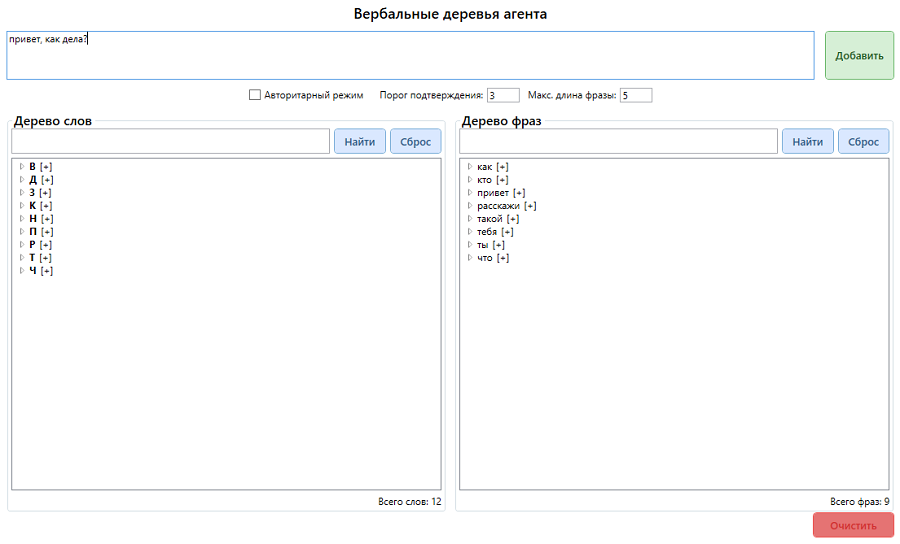900x544 pixels.
Task: Expand the В node in word tree
Action: 22,166
